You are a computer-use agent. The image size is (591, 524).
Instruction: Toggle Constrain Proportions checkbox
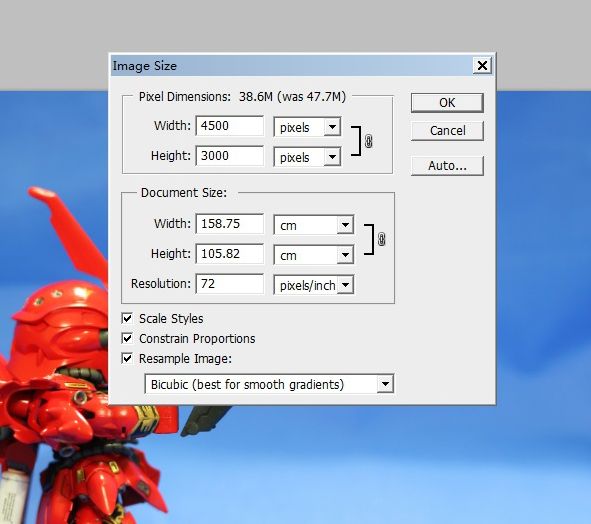tap(127, 339)
